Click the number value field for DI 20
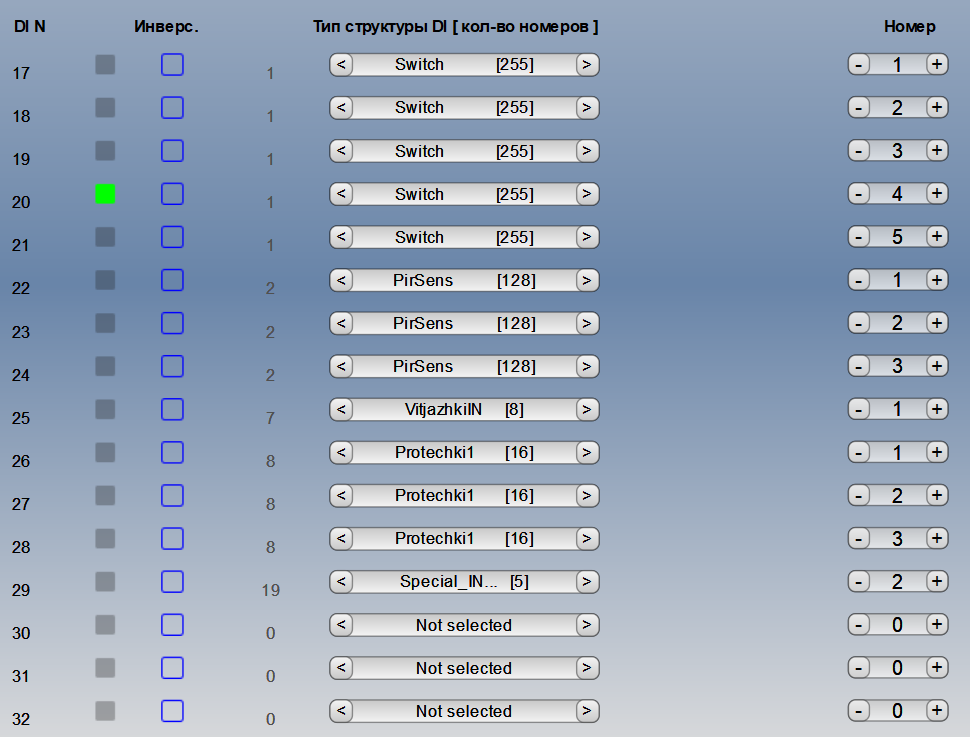Image resolution: width=970 pixels, height=737 pixels. tap(897, 194)
